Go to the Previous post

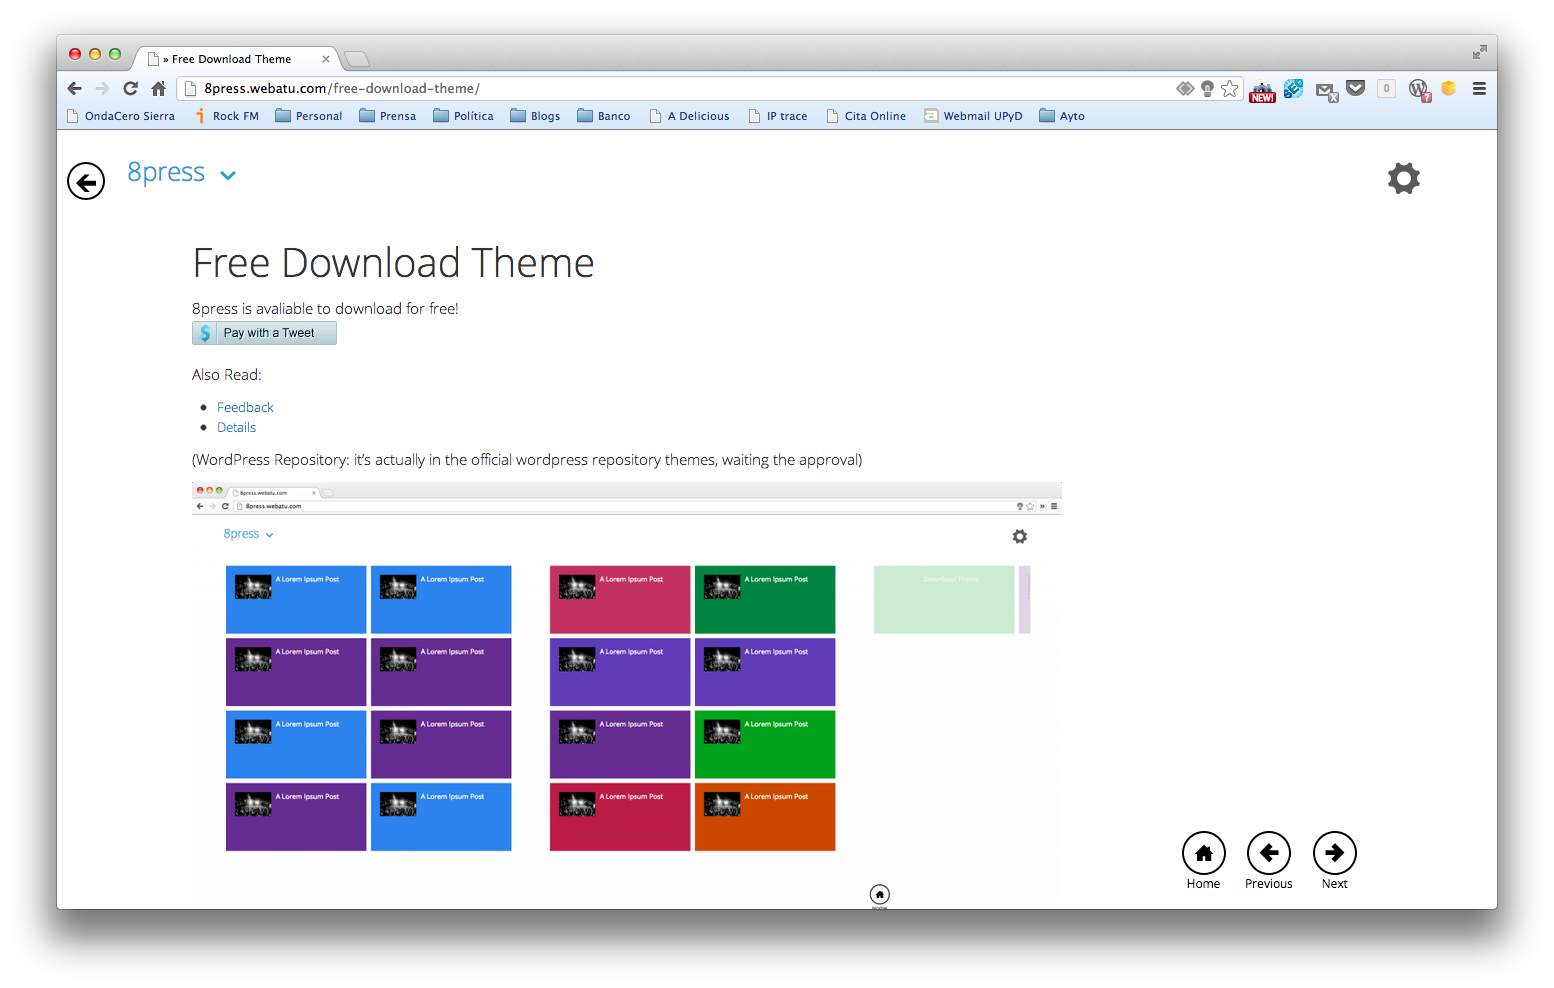pos(1269,853)
